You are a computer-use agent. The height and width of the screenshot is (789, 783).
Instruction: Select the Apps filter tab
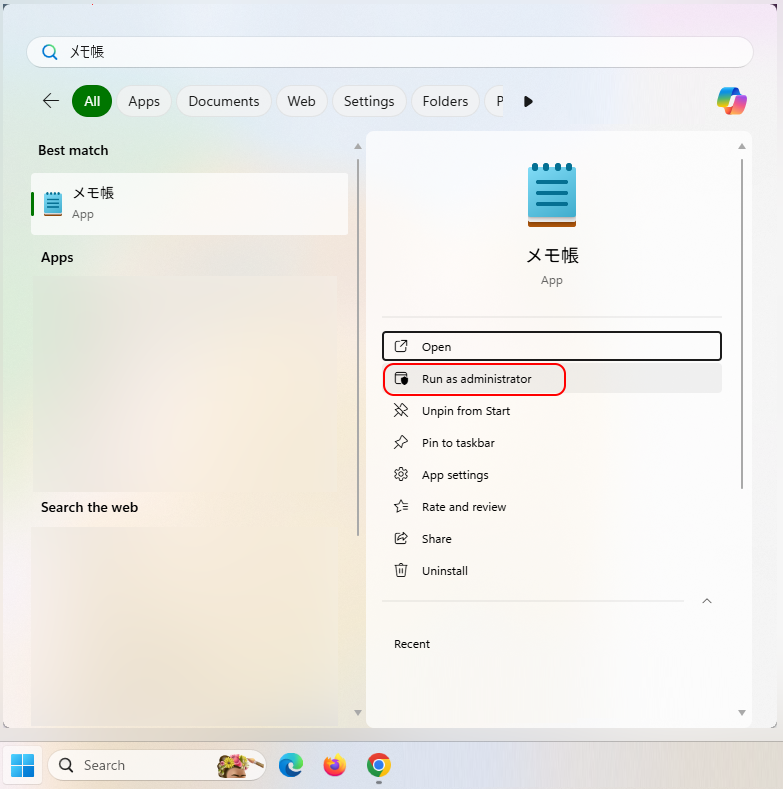click(144, 101)
